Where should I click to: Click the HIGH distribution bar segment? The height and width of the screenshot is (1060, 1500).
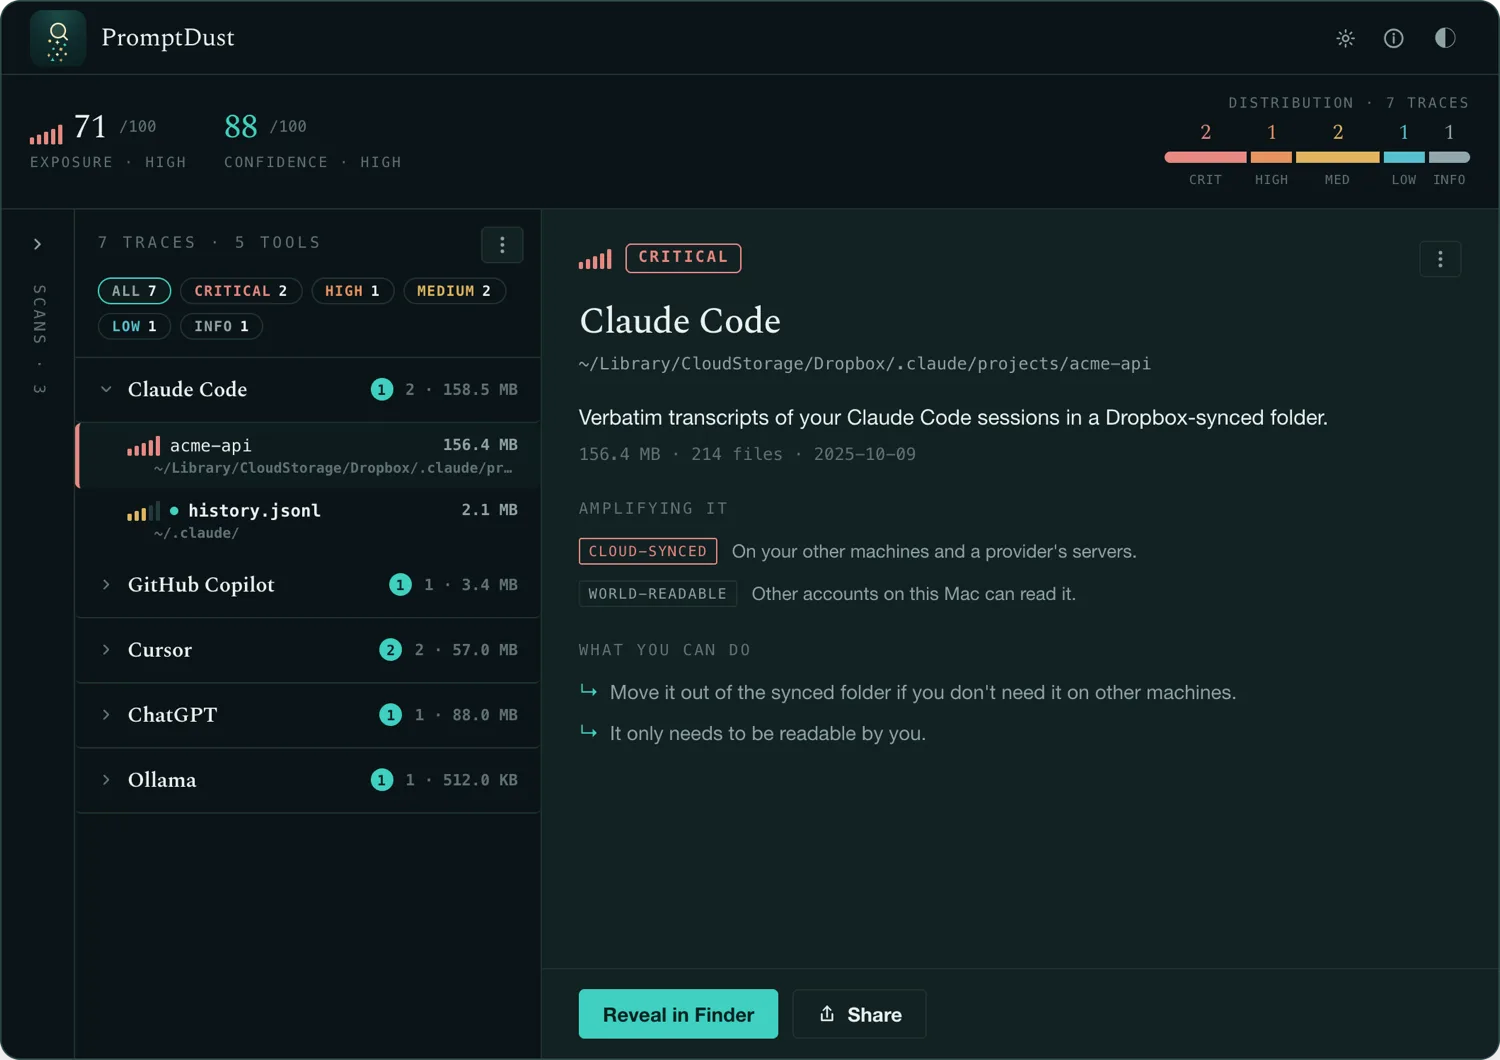point(1271,157)
